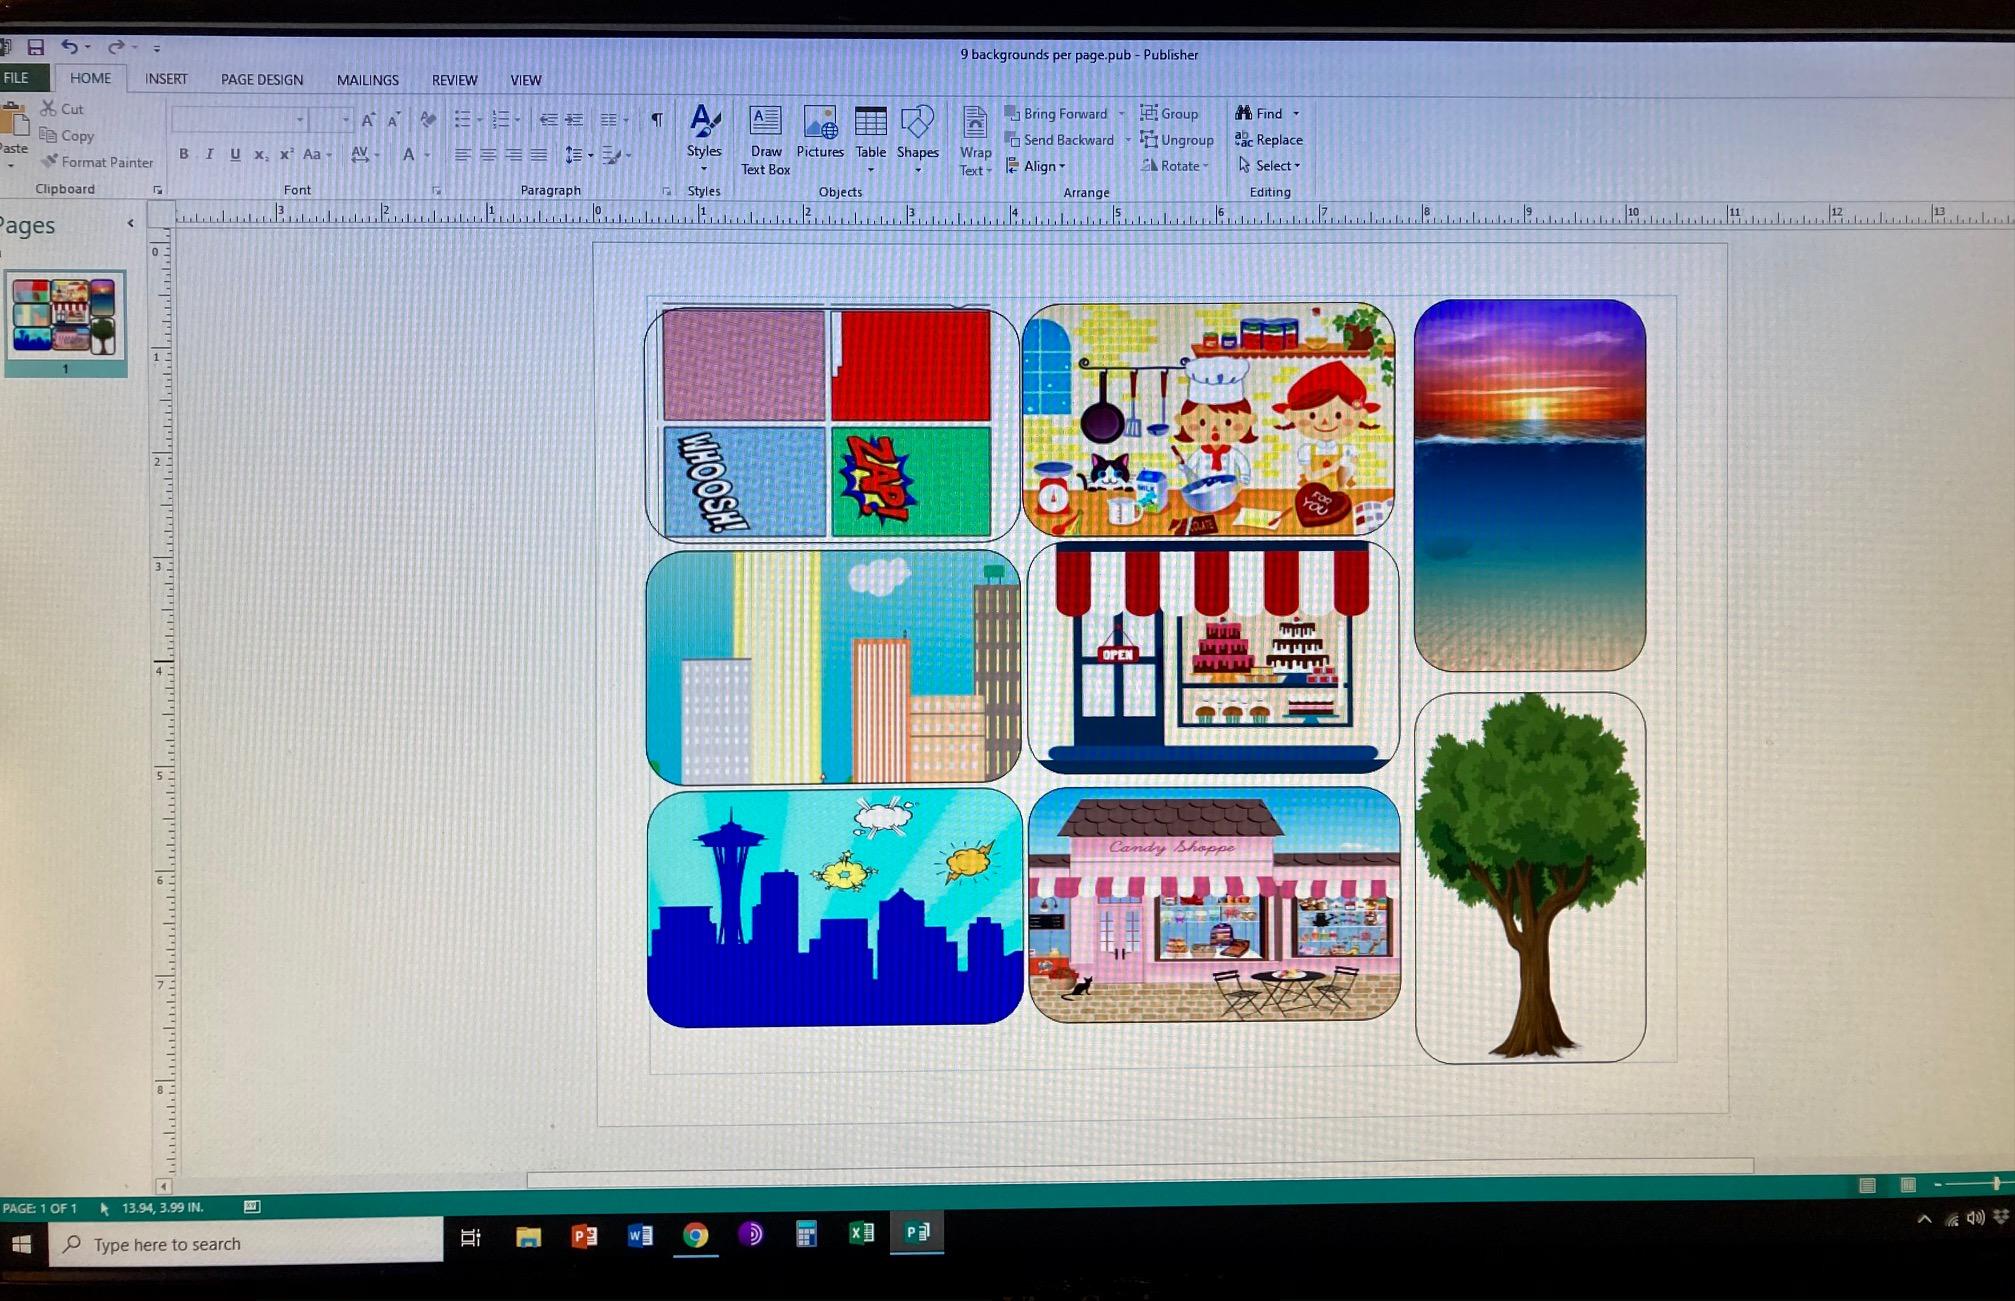Click Find in Editing group

coord(1259,113)
